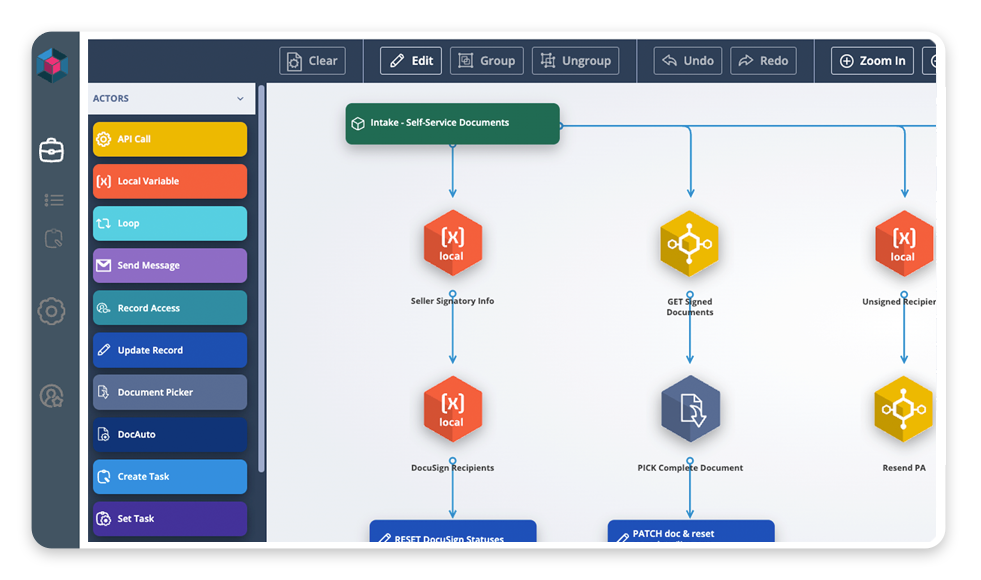Click the Seller Signatory Info local variable node

(x=452, y=243)
